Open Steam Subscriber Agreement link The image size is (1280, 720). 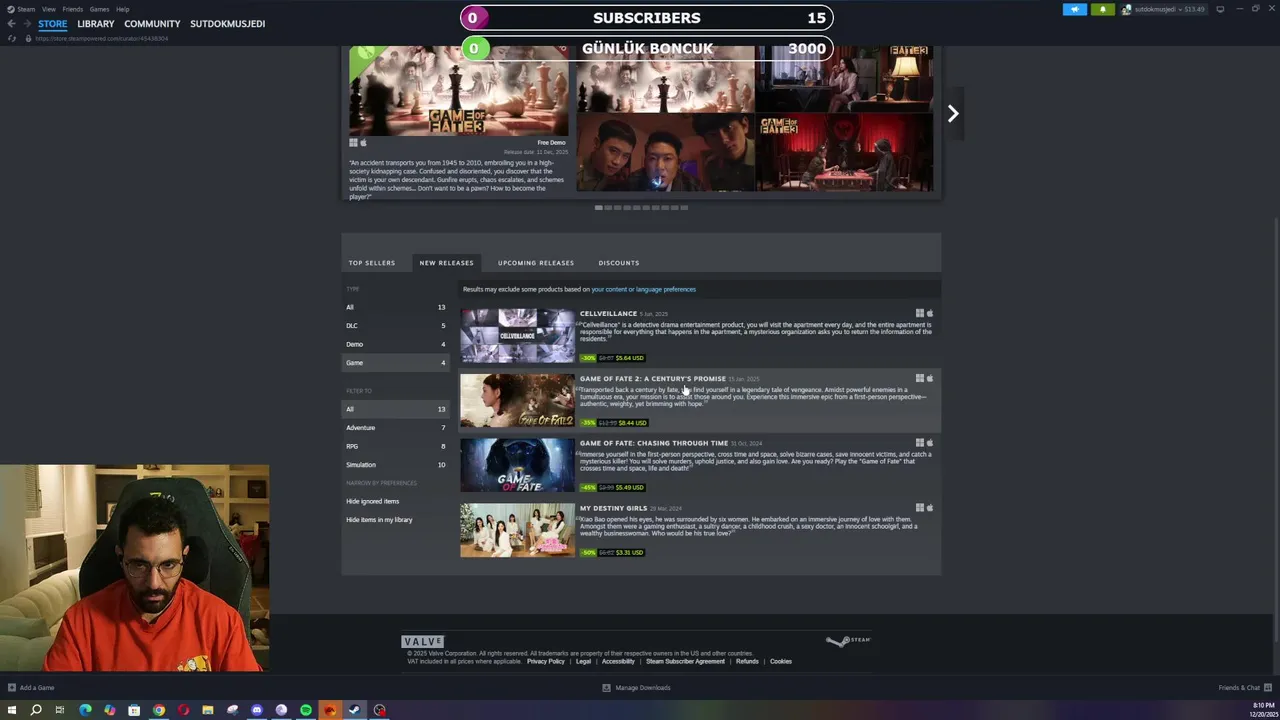(685, 662)
